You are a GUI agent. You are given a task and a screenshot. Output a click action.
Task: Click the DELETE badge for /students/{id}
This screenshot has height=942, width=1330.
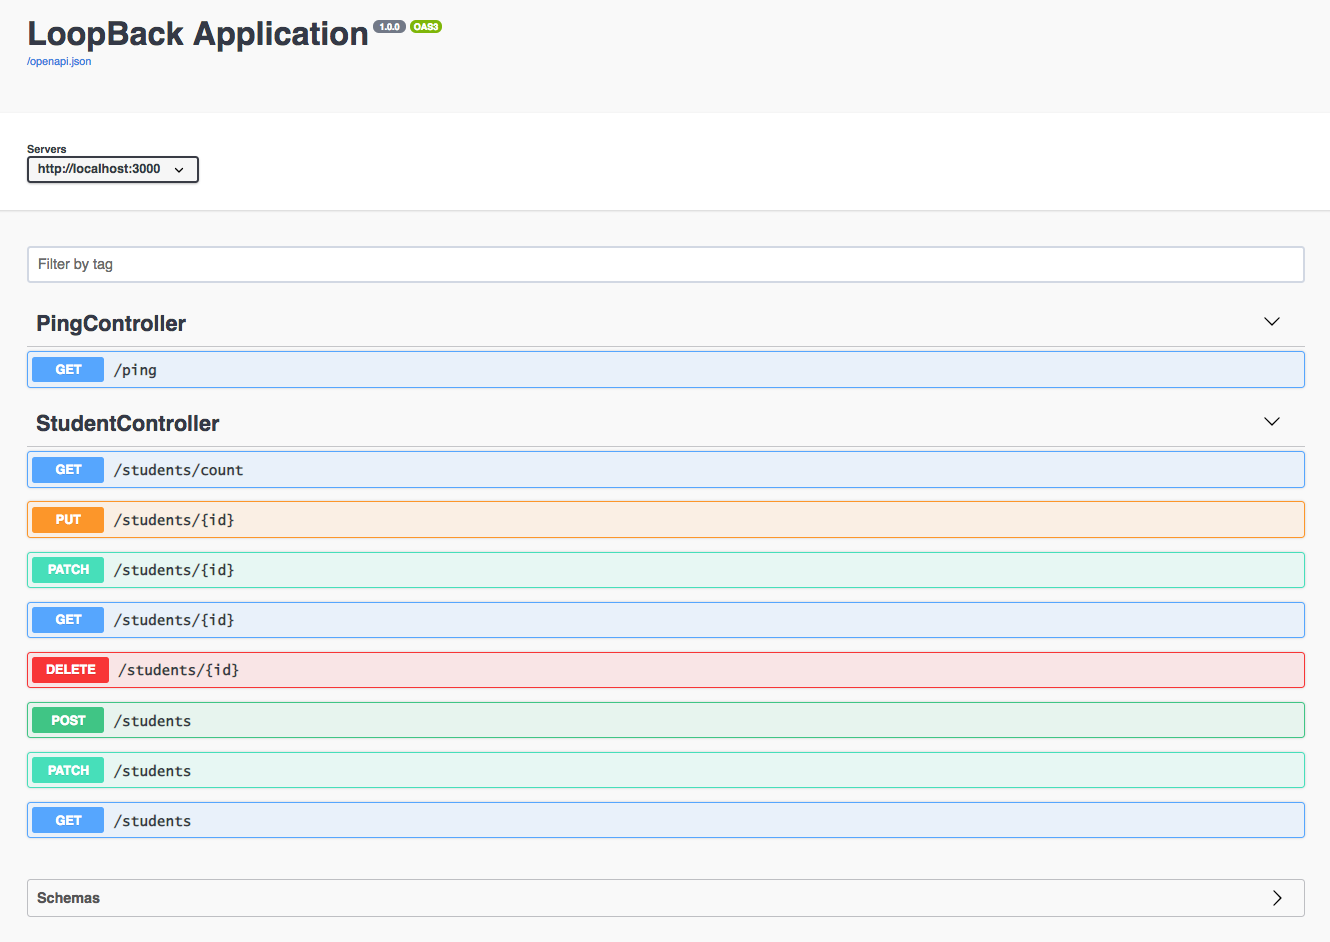coord(70,670)
